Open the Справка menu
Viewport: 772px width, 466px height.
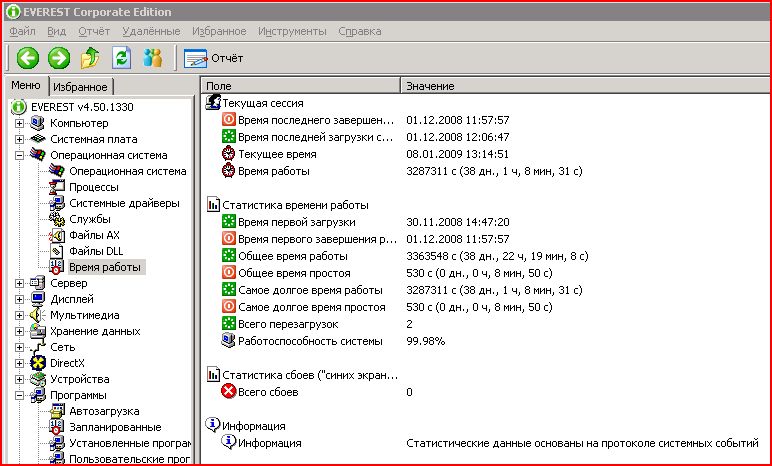click(x=360, y=31)
